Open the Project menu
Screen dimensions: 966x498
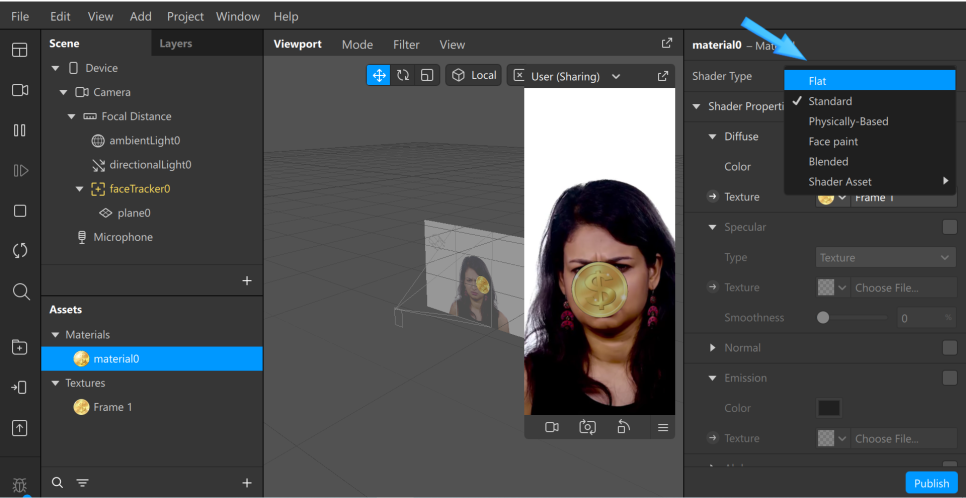[x=185, y=17]
